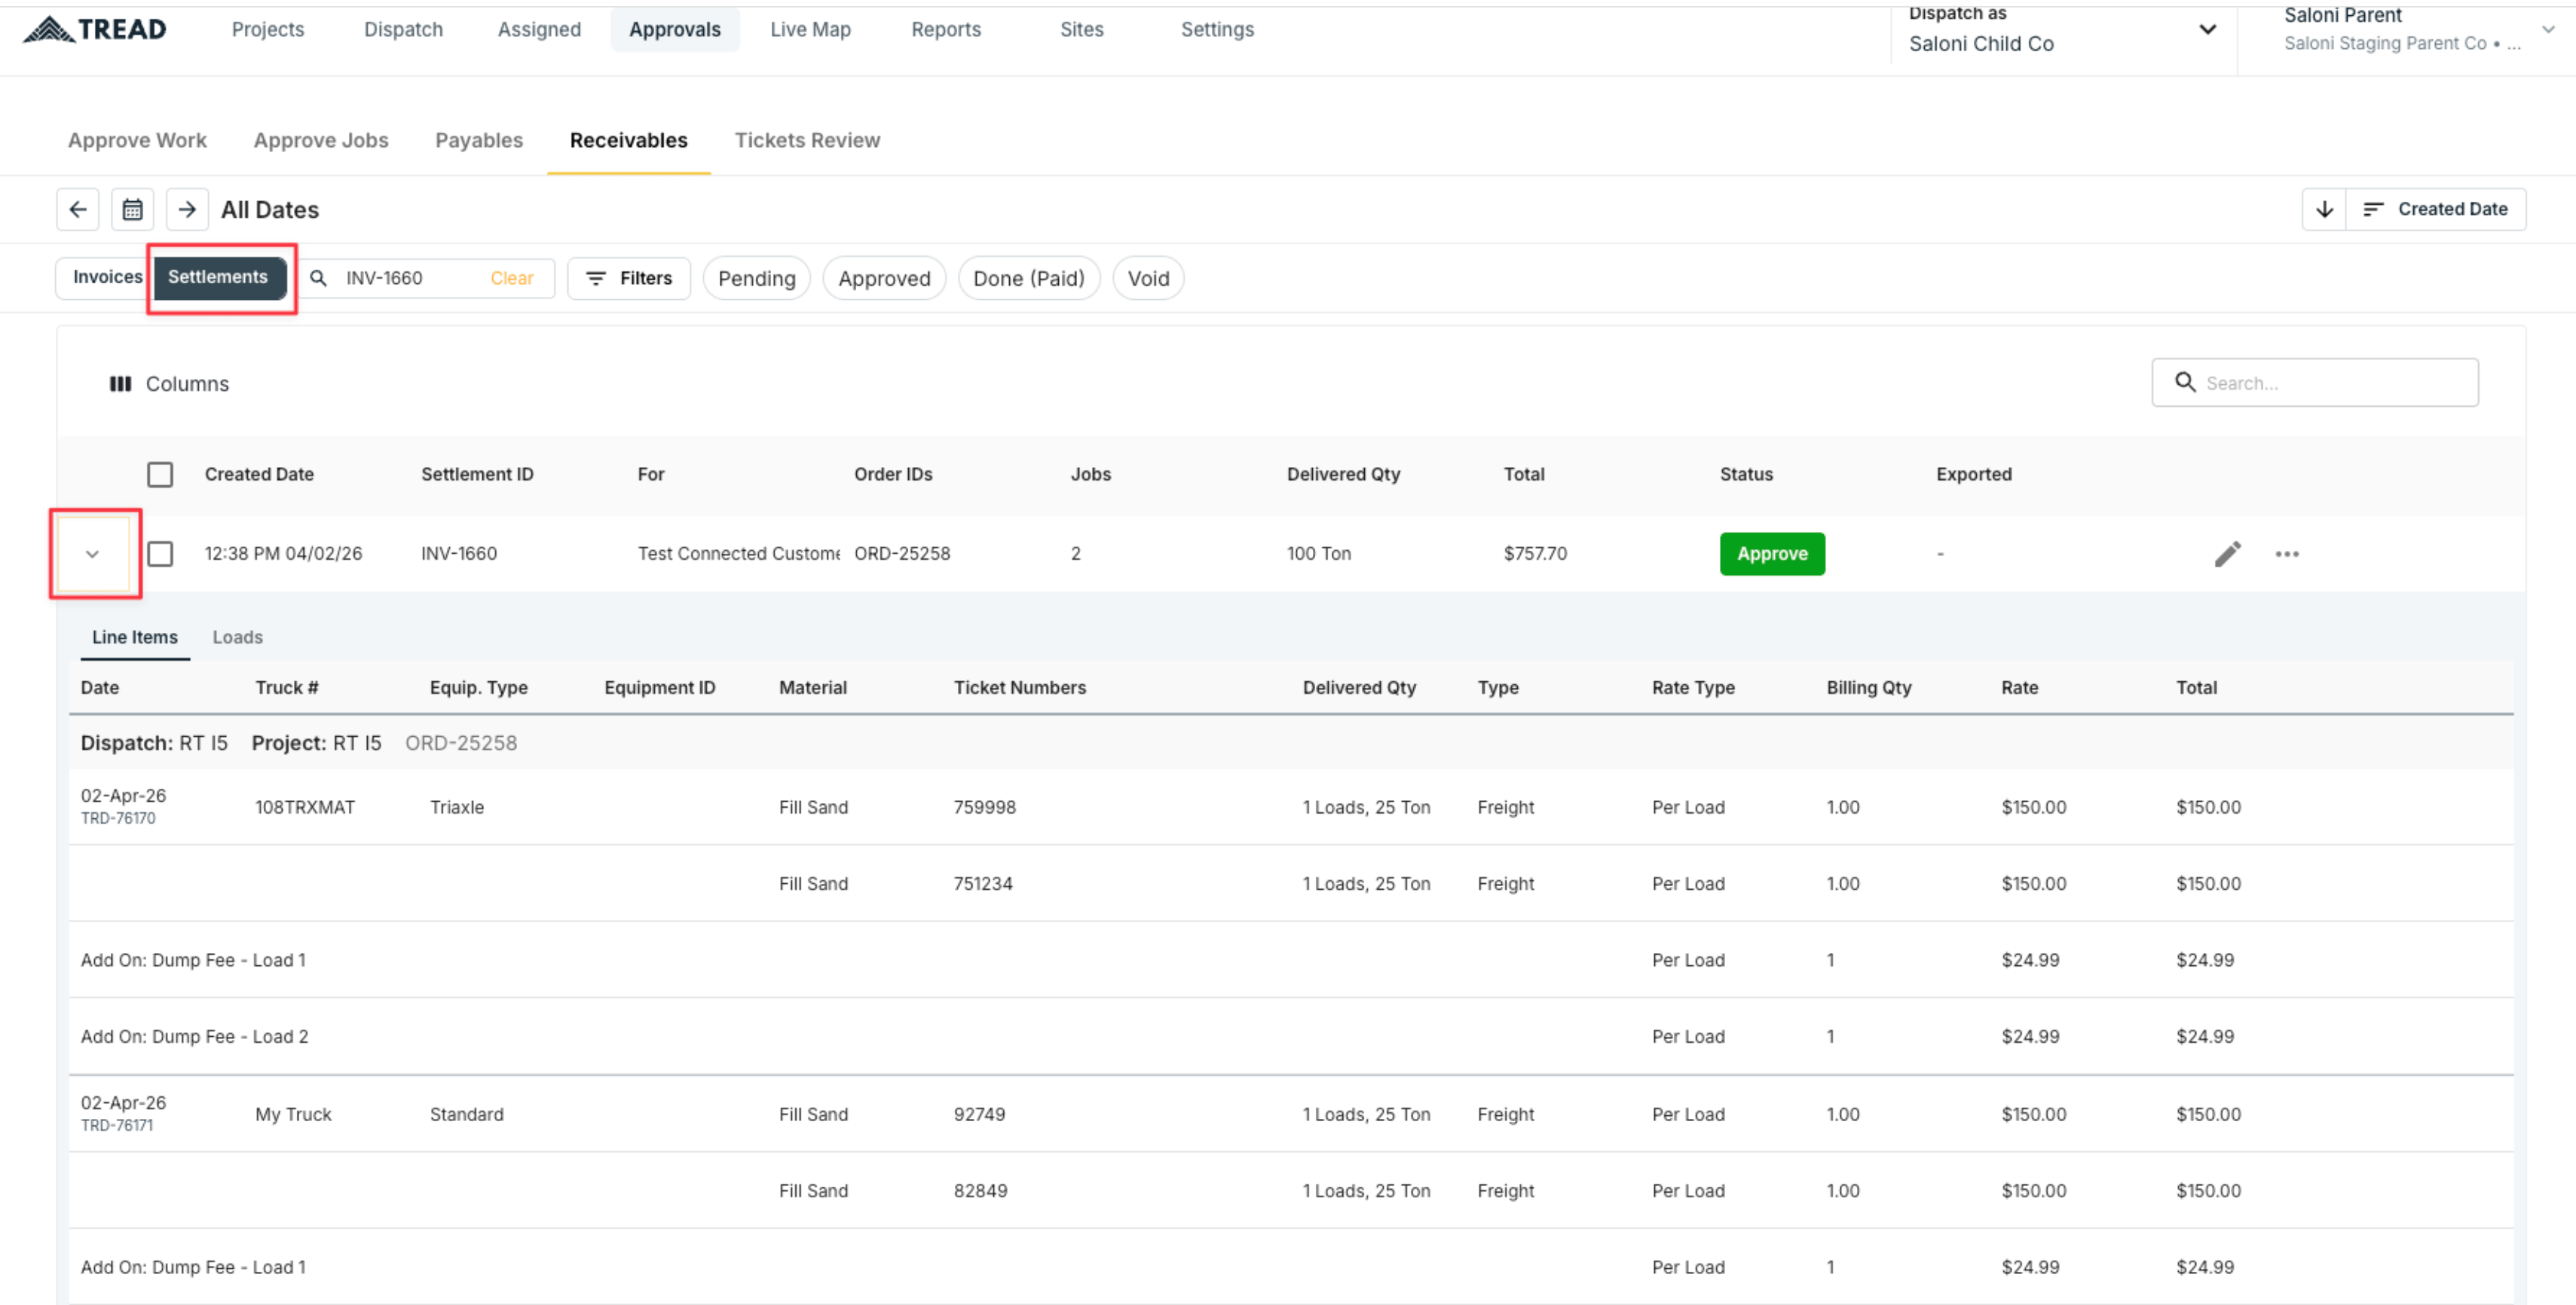Filter by Pending status

point(757,278)
